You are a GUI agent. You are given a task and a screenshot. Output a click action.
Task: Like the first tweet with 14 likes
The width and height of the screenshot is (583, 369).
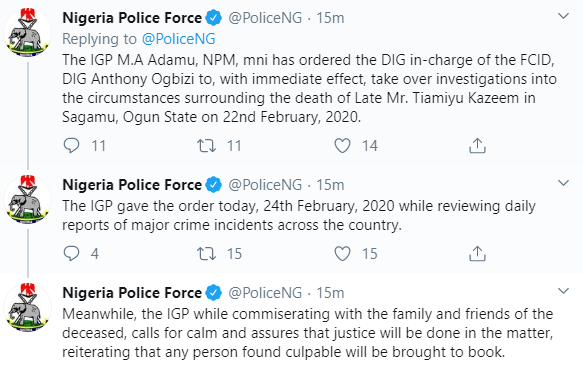tap(342, 145)
